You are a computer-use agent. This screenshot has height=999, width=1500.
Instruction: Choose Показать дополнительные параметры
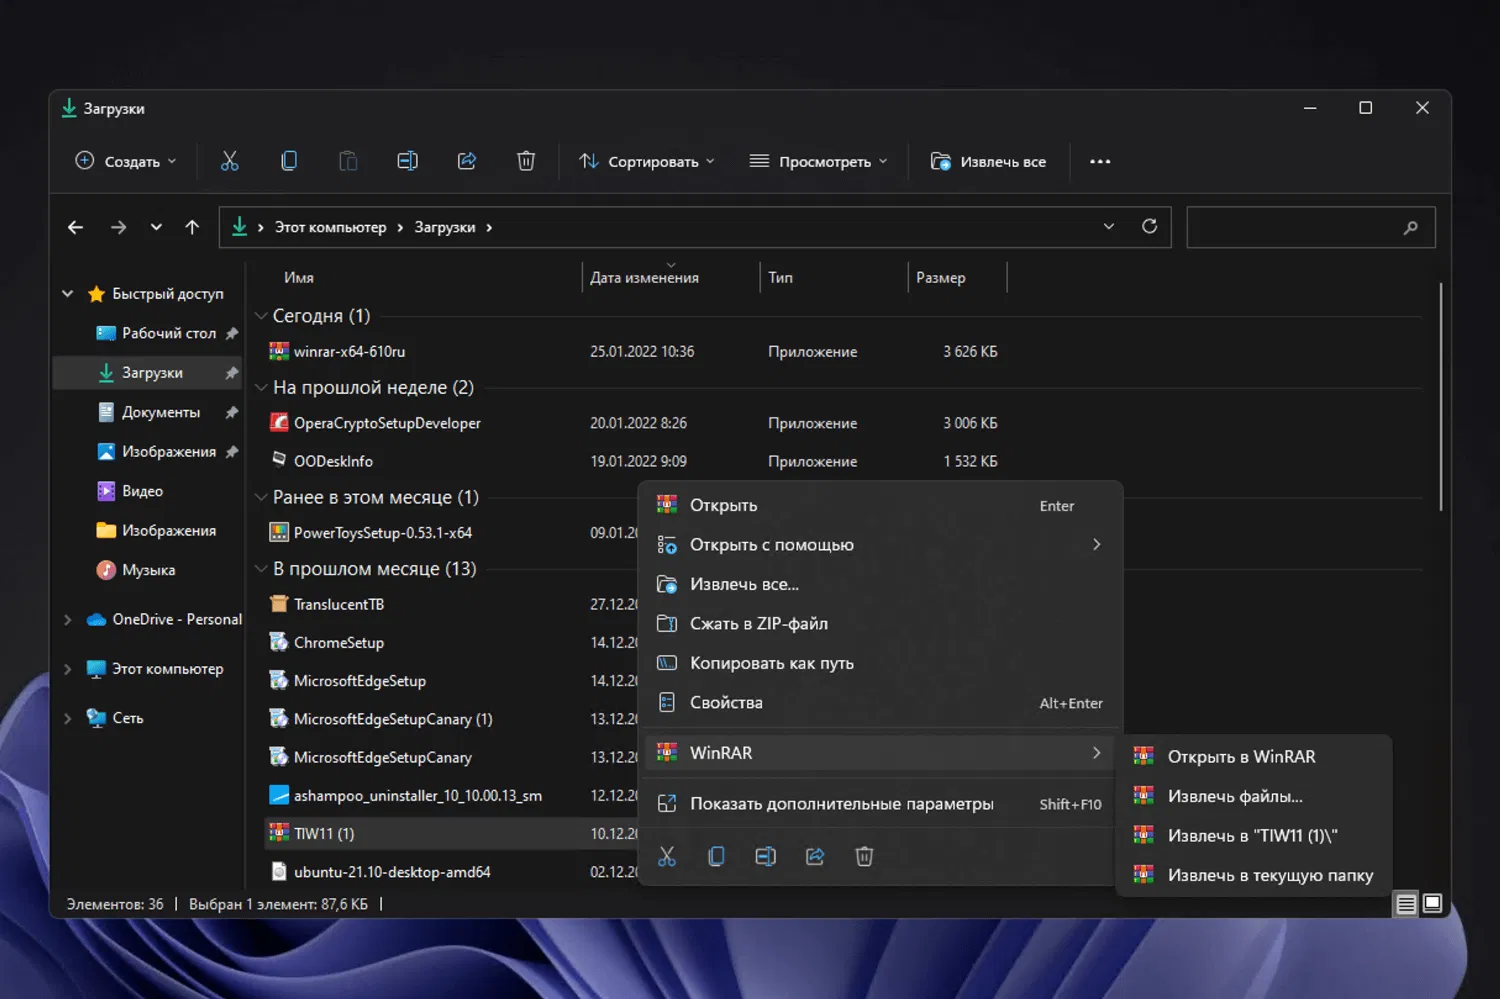tap(880, 804)
